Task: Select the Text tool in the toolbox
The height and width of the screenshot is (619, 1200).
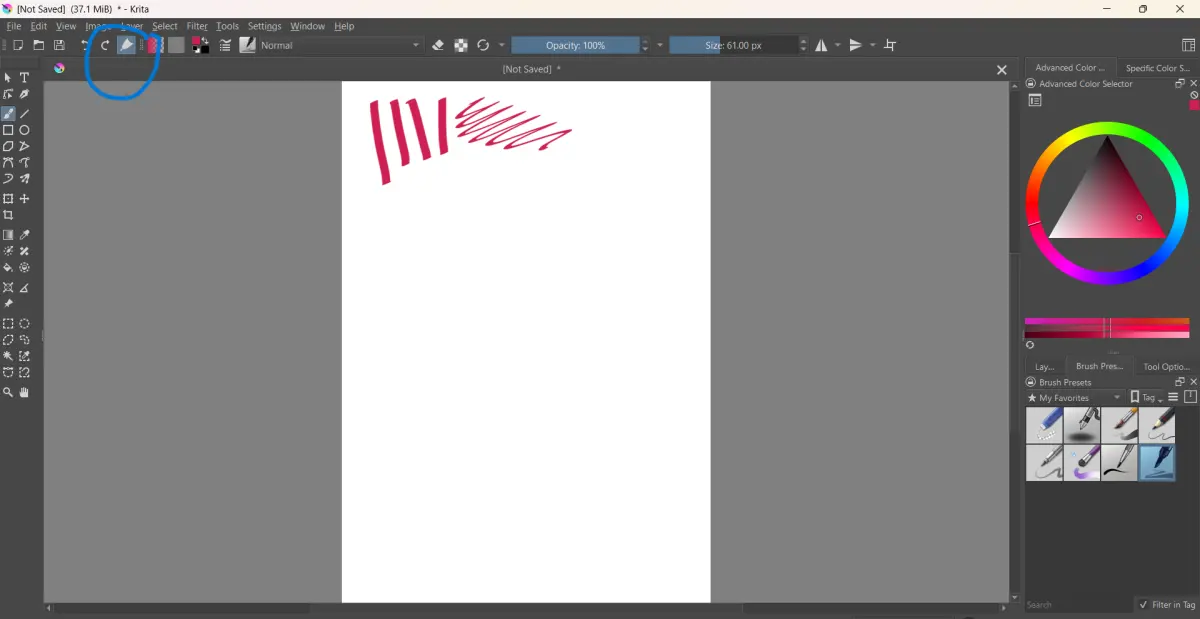Action: [25, 78]
